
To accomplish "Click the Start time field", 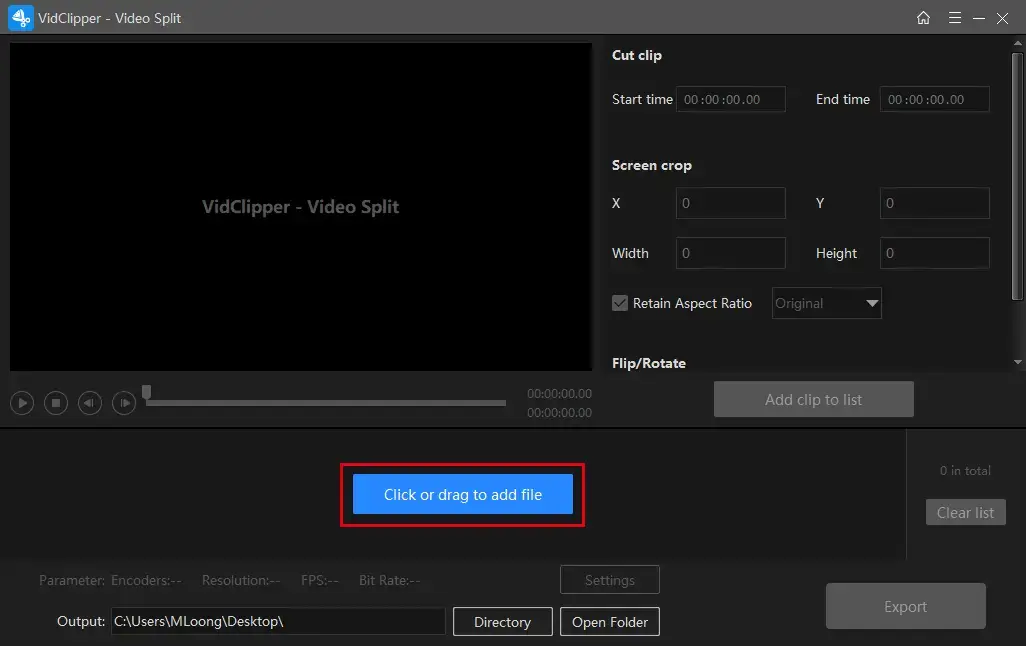I will click(730, 99).
